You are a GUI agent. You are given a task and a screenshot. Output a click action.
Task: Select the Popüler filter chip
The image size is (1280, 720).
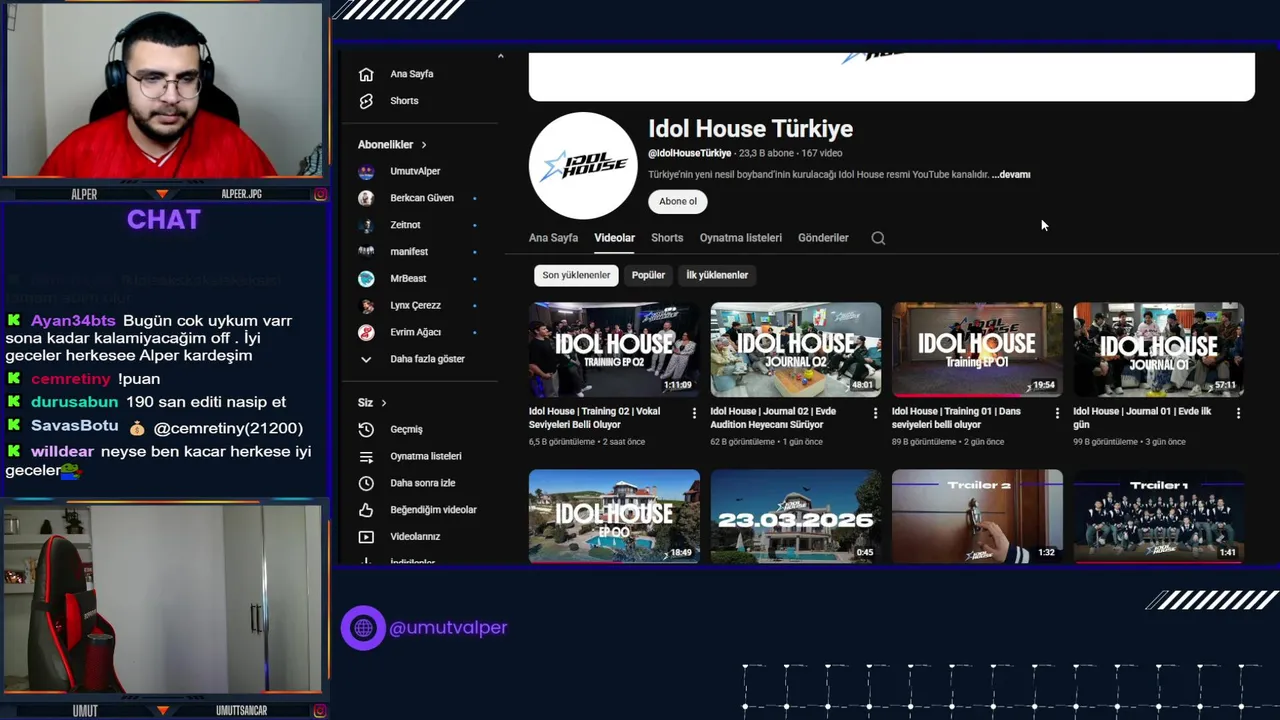[x=648, y=275]
